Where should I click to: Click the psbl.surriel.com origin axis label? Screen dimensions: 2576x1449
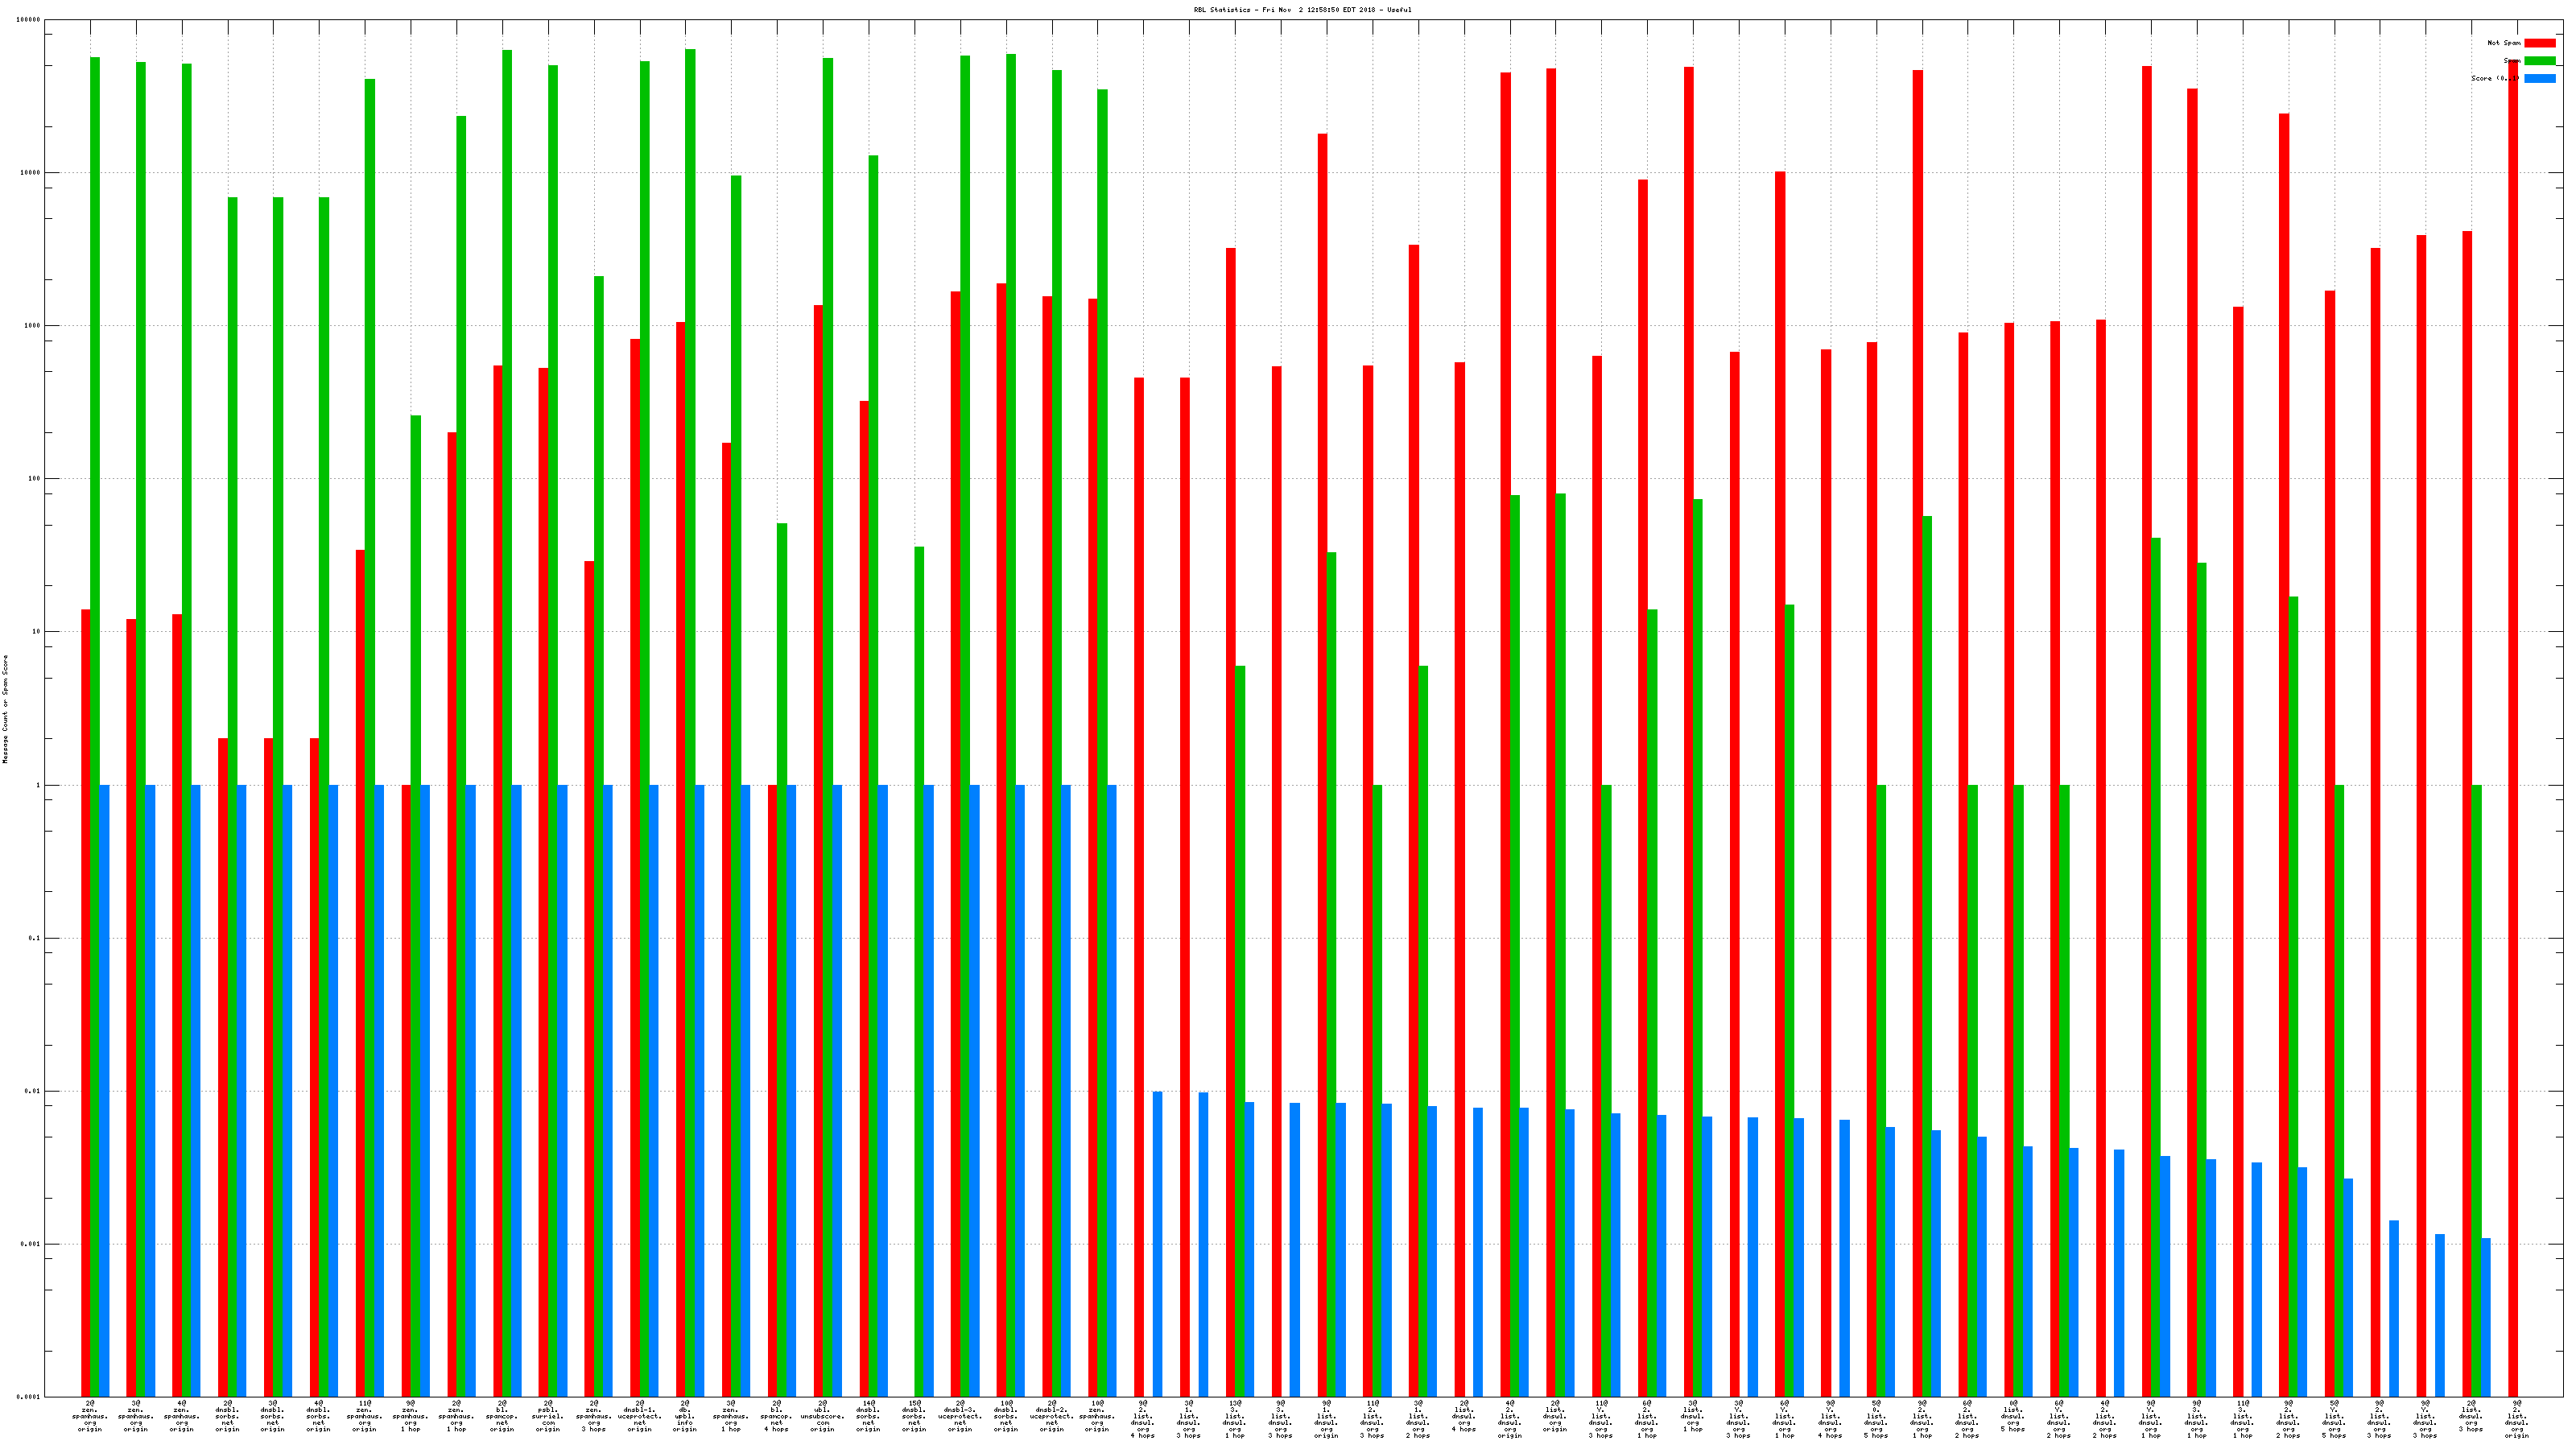(x=548, y=1416)
